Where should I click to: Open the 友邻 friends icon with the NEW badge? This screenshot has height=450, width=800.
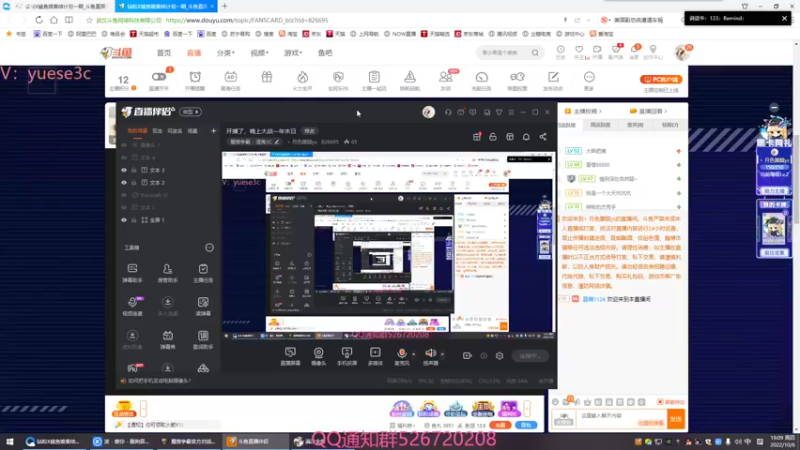pyautogui.click(x=445, y=77)
